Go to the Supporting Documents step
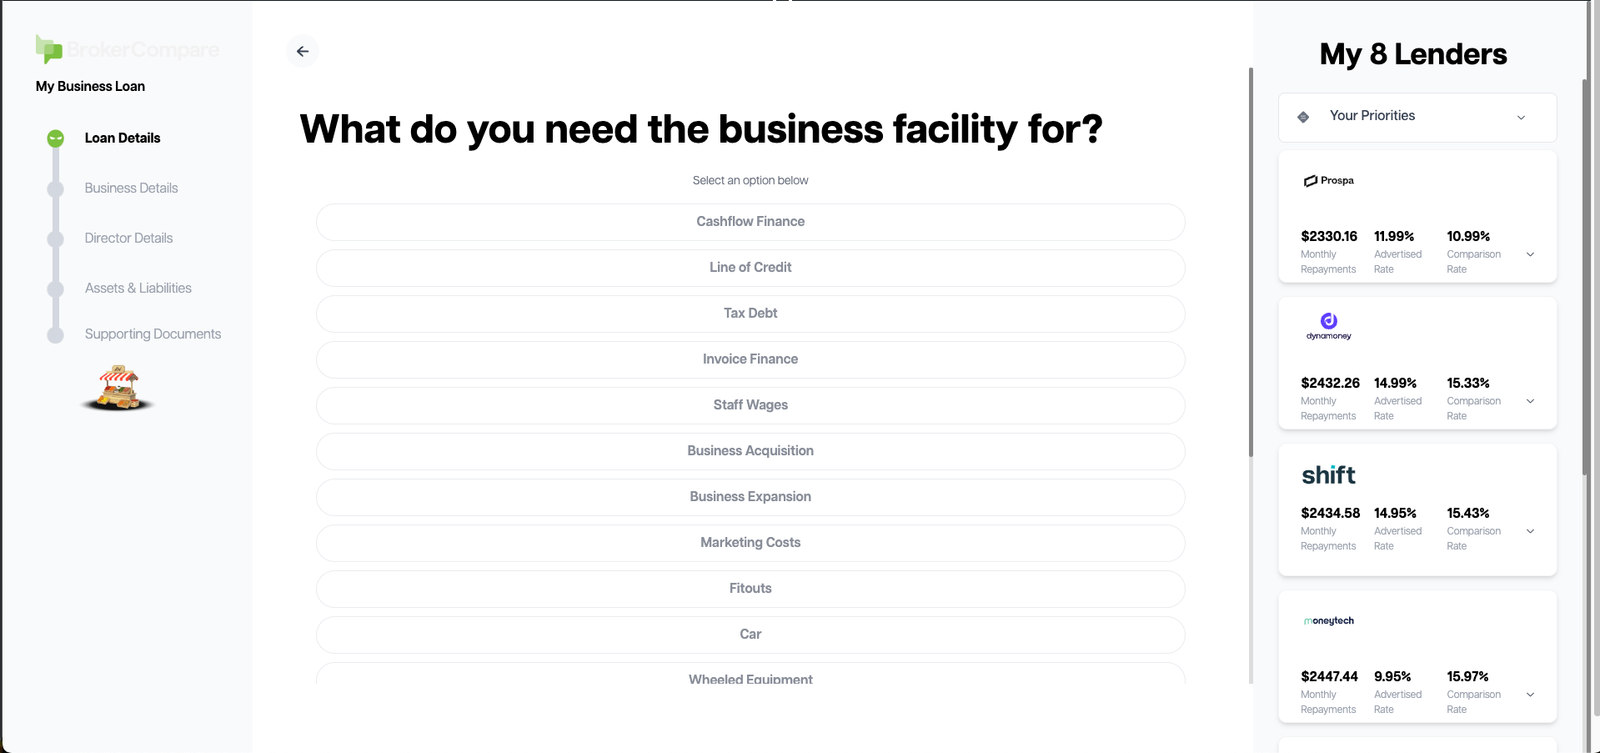Viewport: 1600px width, 753px height. pos(152,334)
